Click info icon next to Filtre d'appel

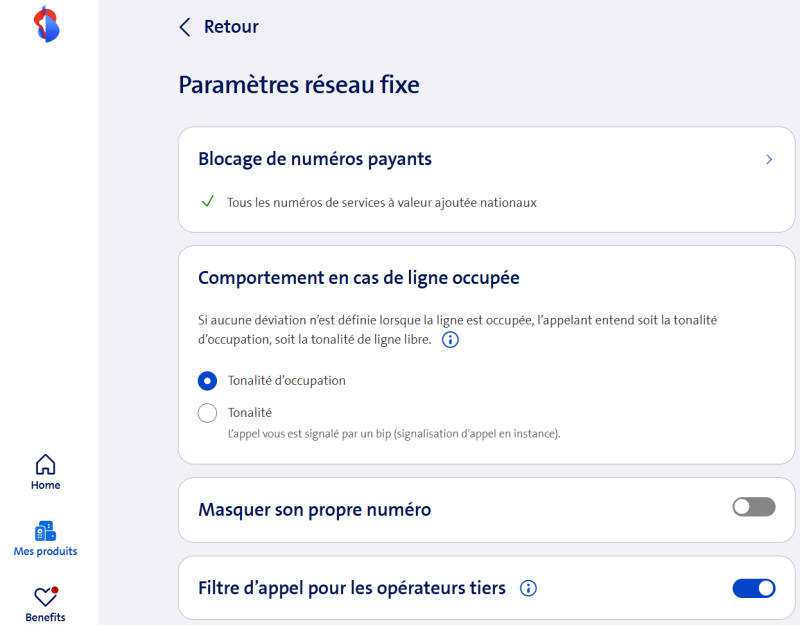point(529,588)
